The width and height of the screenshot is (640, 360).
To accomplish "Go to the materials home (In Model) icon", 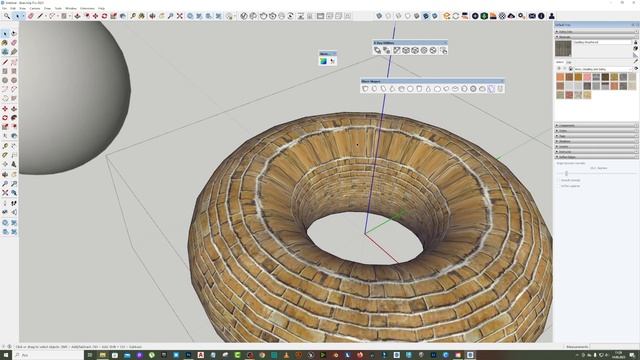I will click(x=571, y=69).
